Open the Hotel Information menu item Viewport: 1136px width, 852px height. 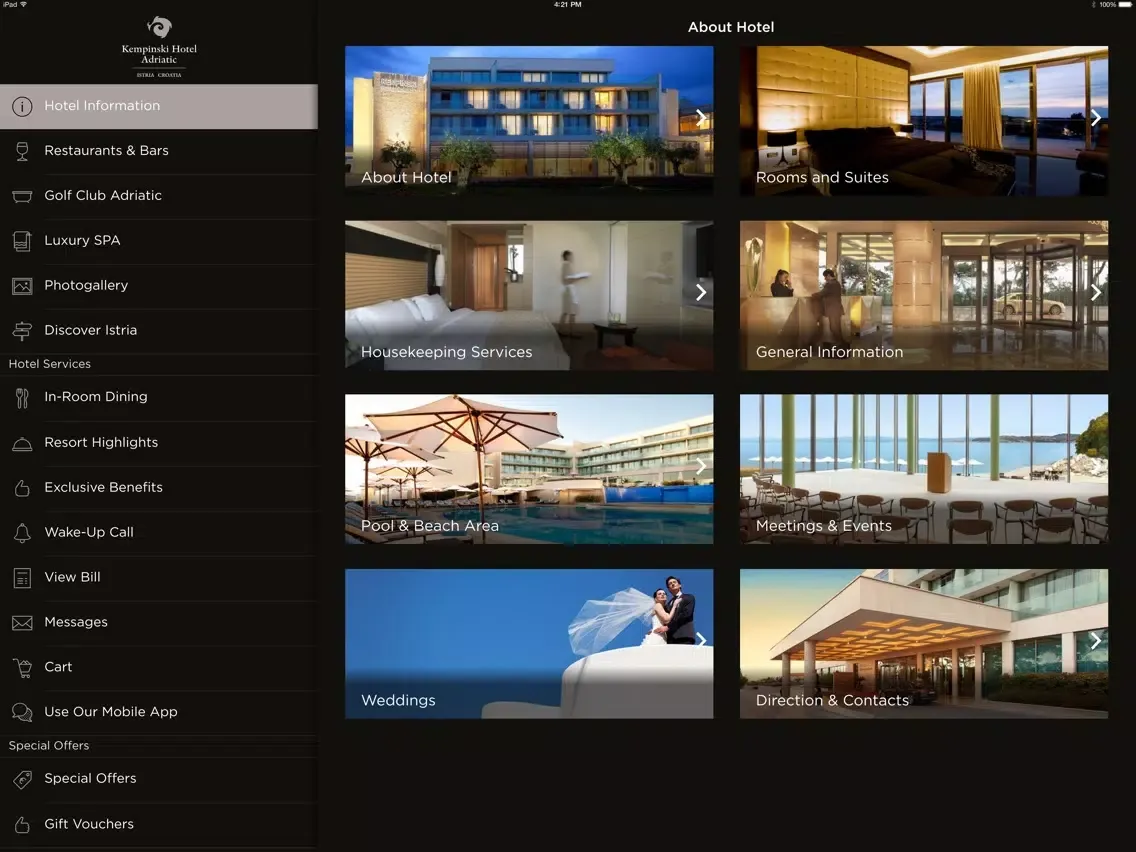(159, 106)
